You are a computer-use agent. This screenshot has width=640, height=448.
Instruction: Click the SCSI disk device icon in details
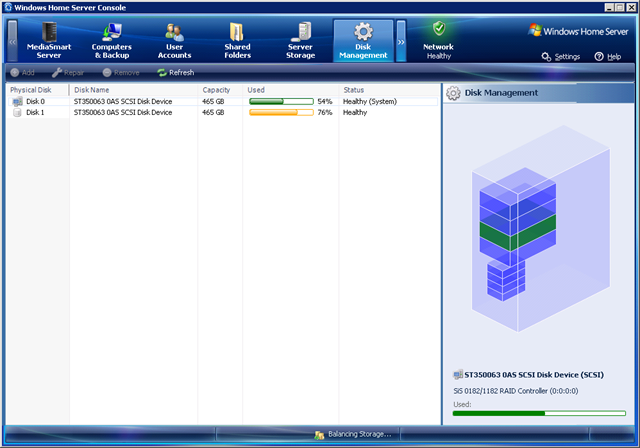coord(458,374)
